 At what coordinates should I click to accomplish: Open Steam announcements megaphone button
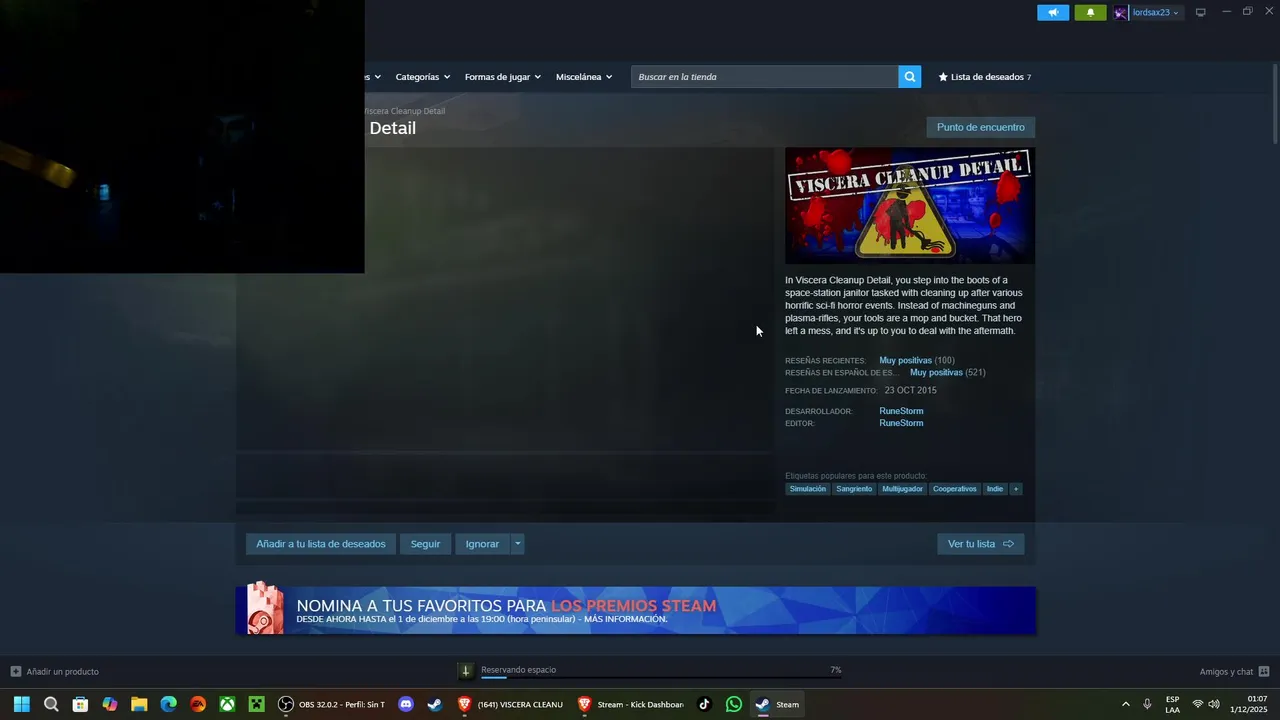[x=1052, y=12]
